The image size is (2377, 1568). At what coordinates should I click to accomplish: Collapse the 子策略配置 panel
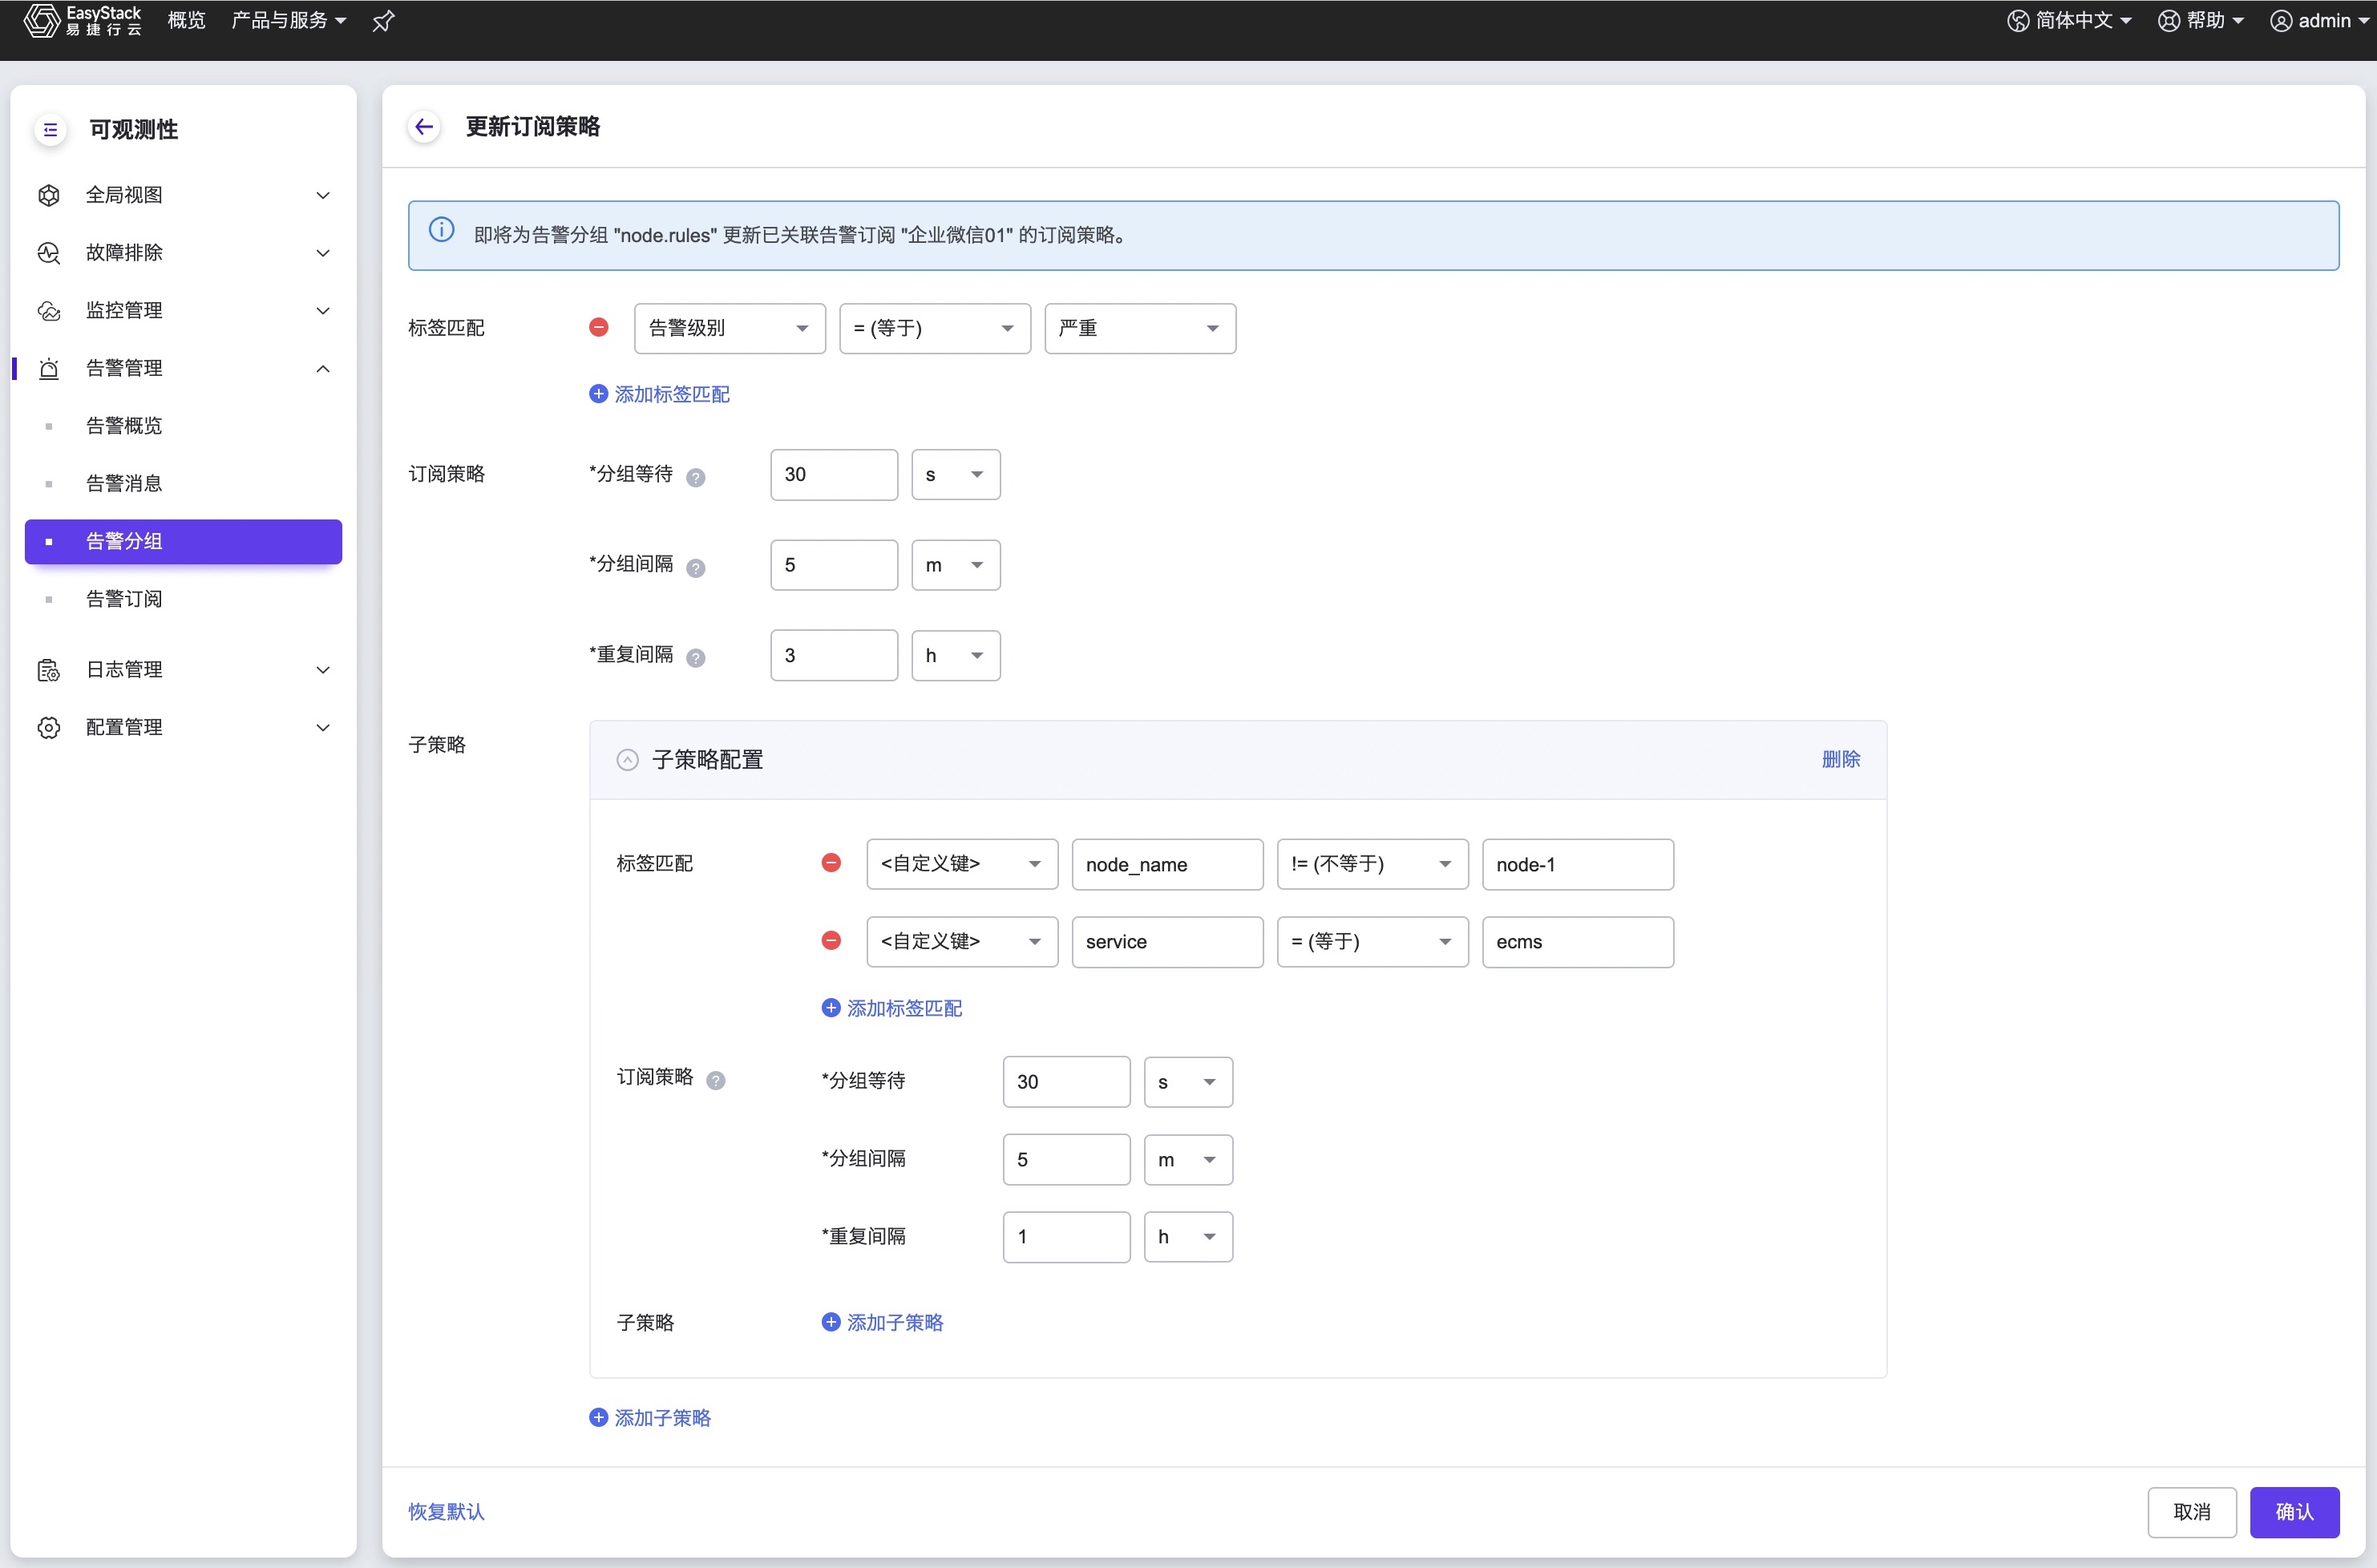click(627, 760)
